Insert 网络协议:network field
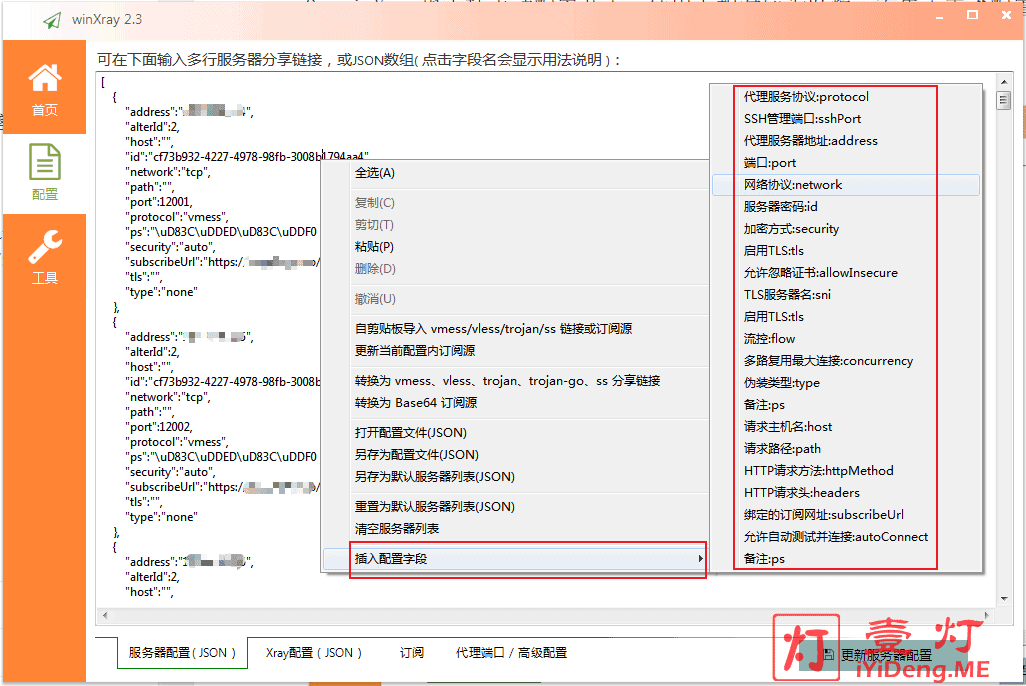Screen dimensions: 1026x686 coord(845,185)
